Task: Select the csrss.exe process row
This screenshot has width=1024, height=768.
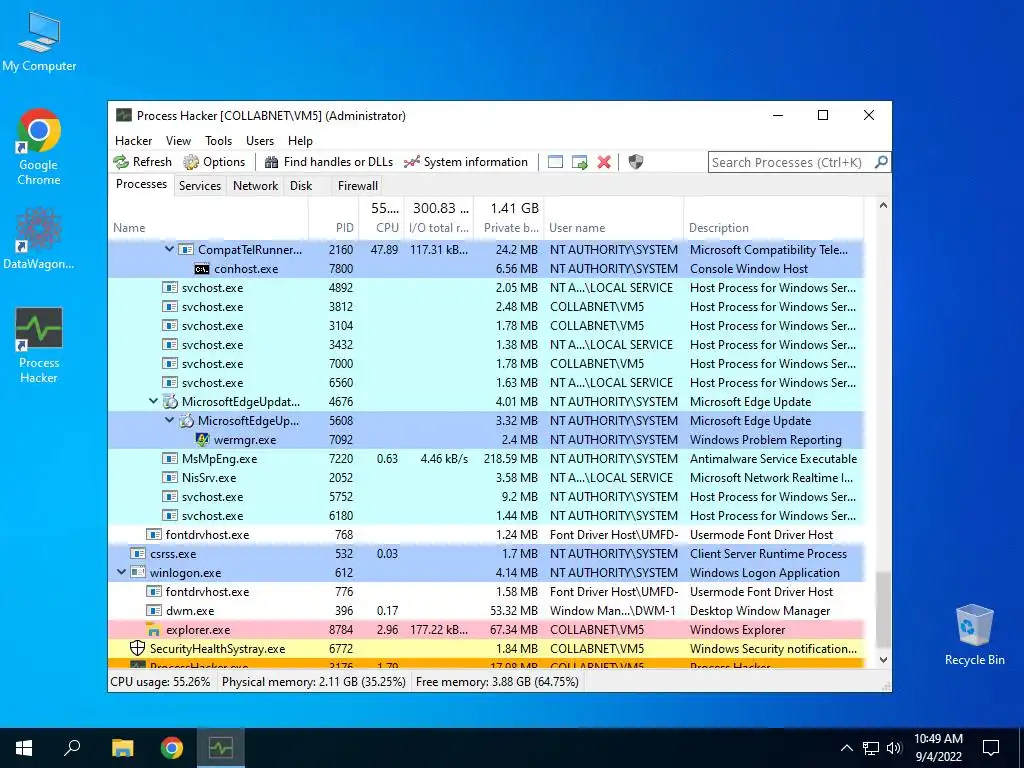Action: click(x=487, y=554)
